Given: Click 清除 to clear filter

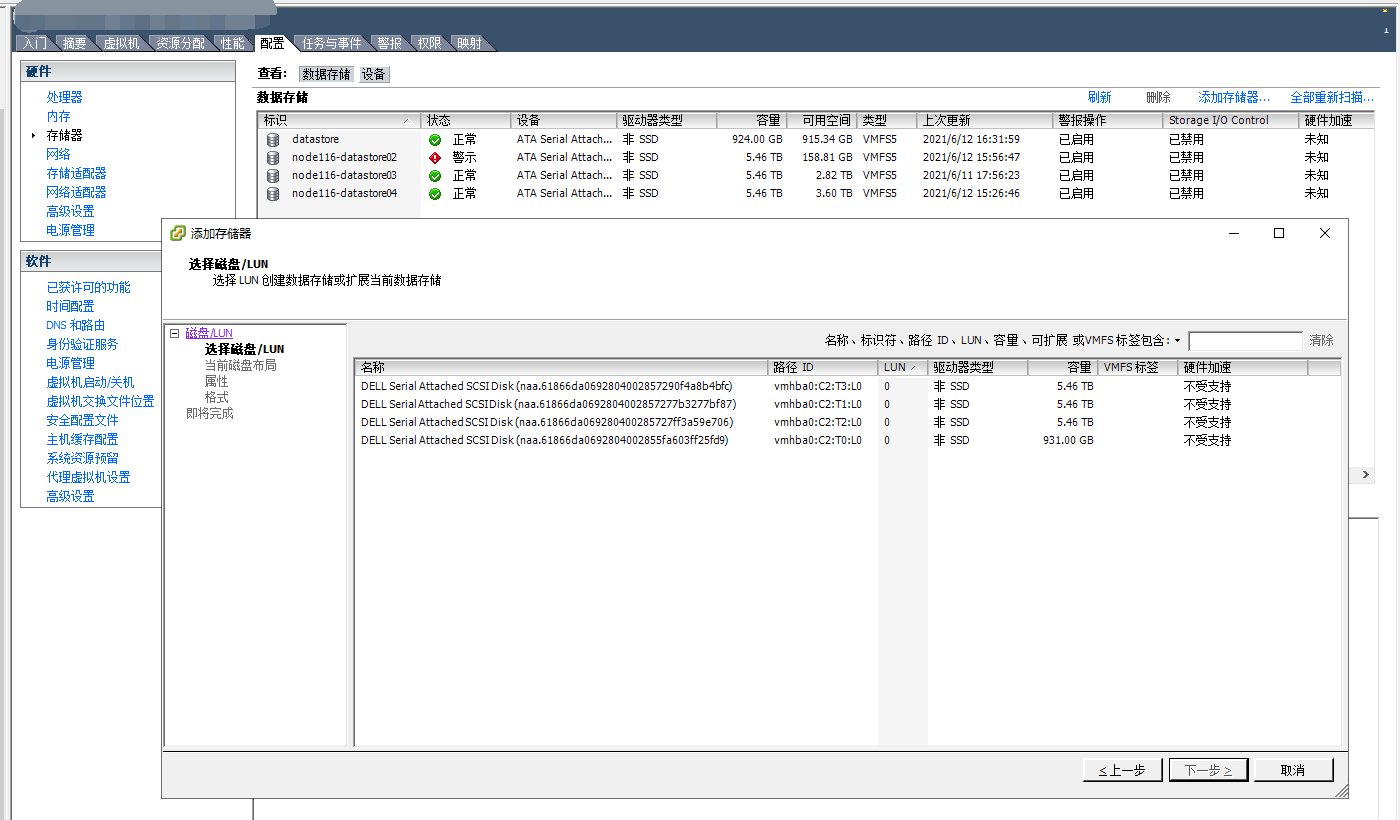Looking at the screenshot, I should (1321, 341).
